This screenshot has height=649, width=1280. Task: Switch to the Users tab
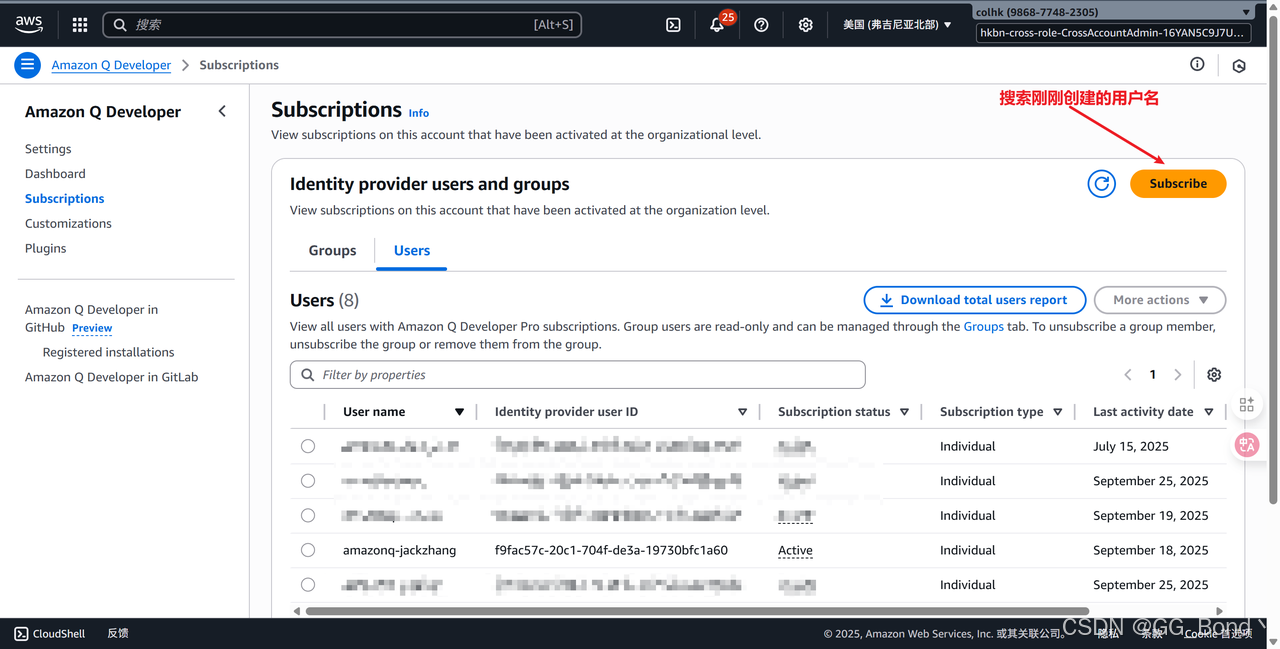pos(412,251)
